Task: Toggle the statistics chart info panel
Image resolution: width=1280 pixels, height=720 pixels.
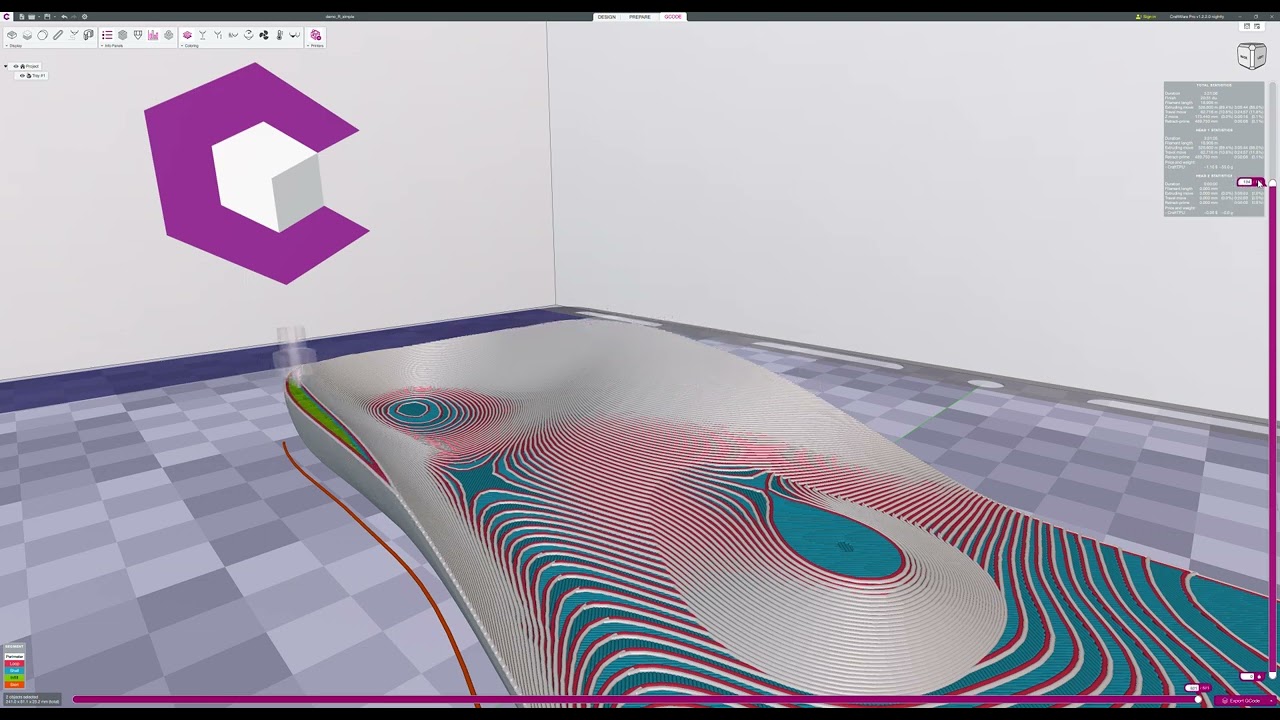Action: 153,35
